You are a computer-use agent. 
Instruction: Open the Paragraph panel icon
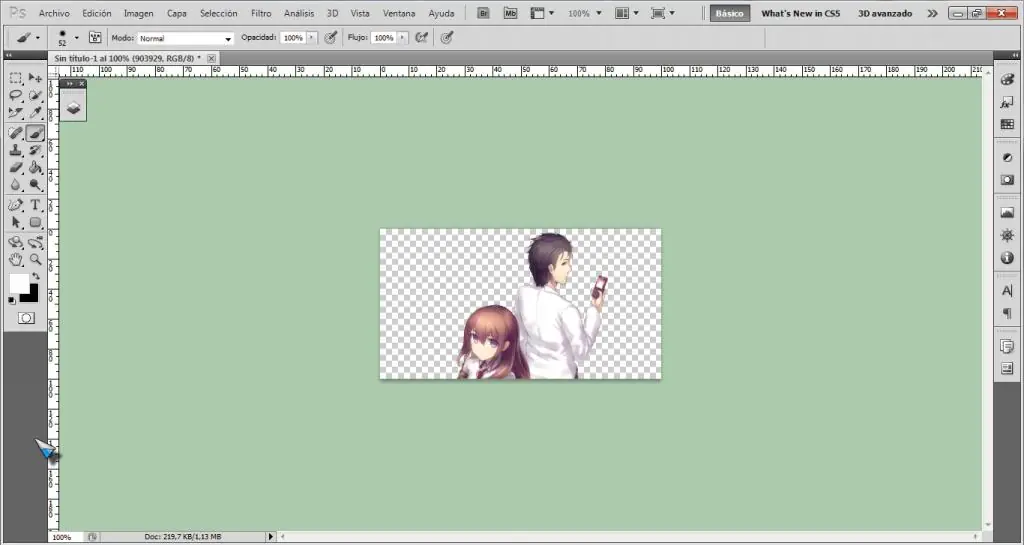(x=1007, y=314)
